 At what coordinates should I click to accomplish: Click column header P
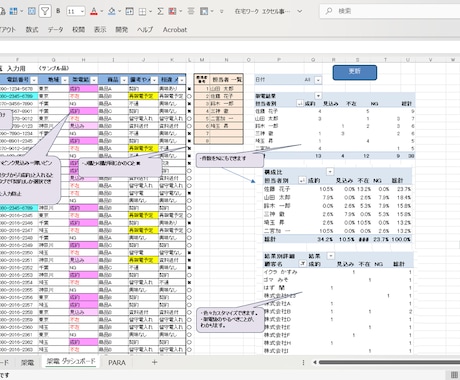click(279, 60)
